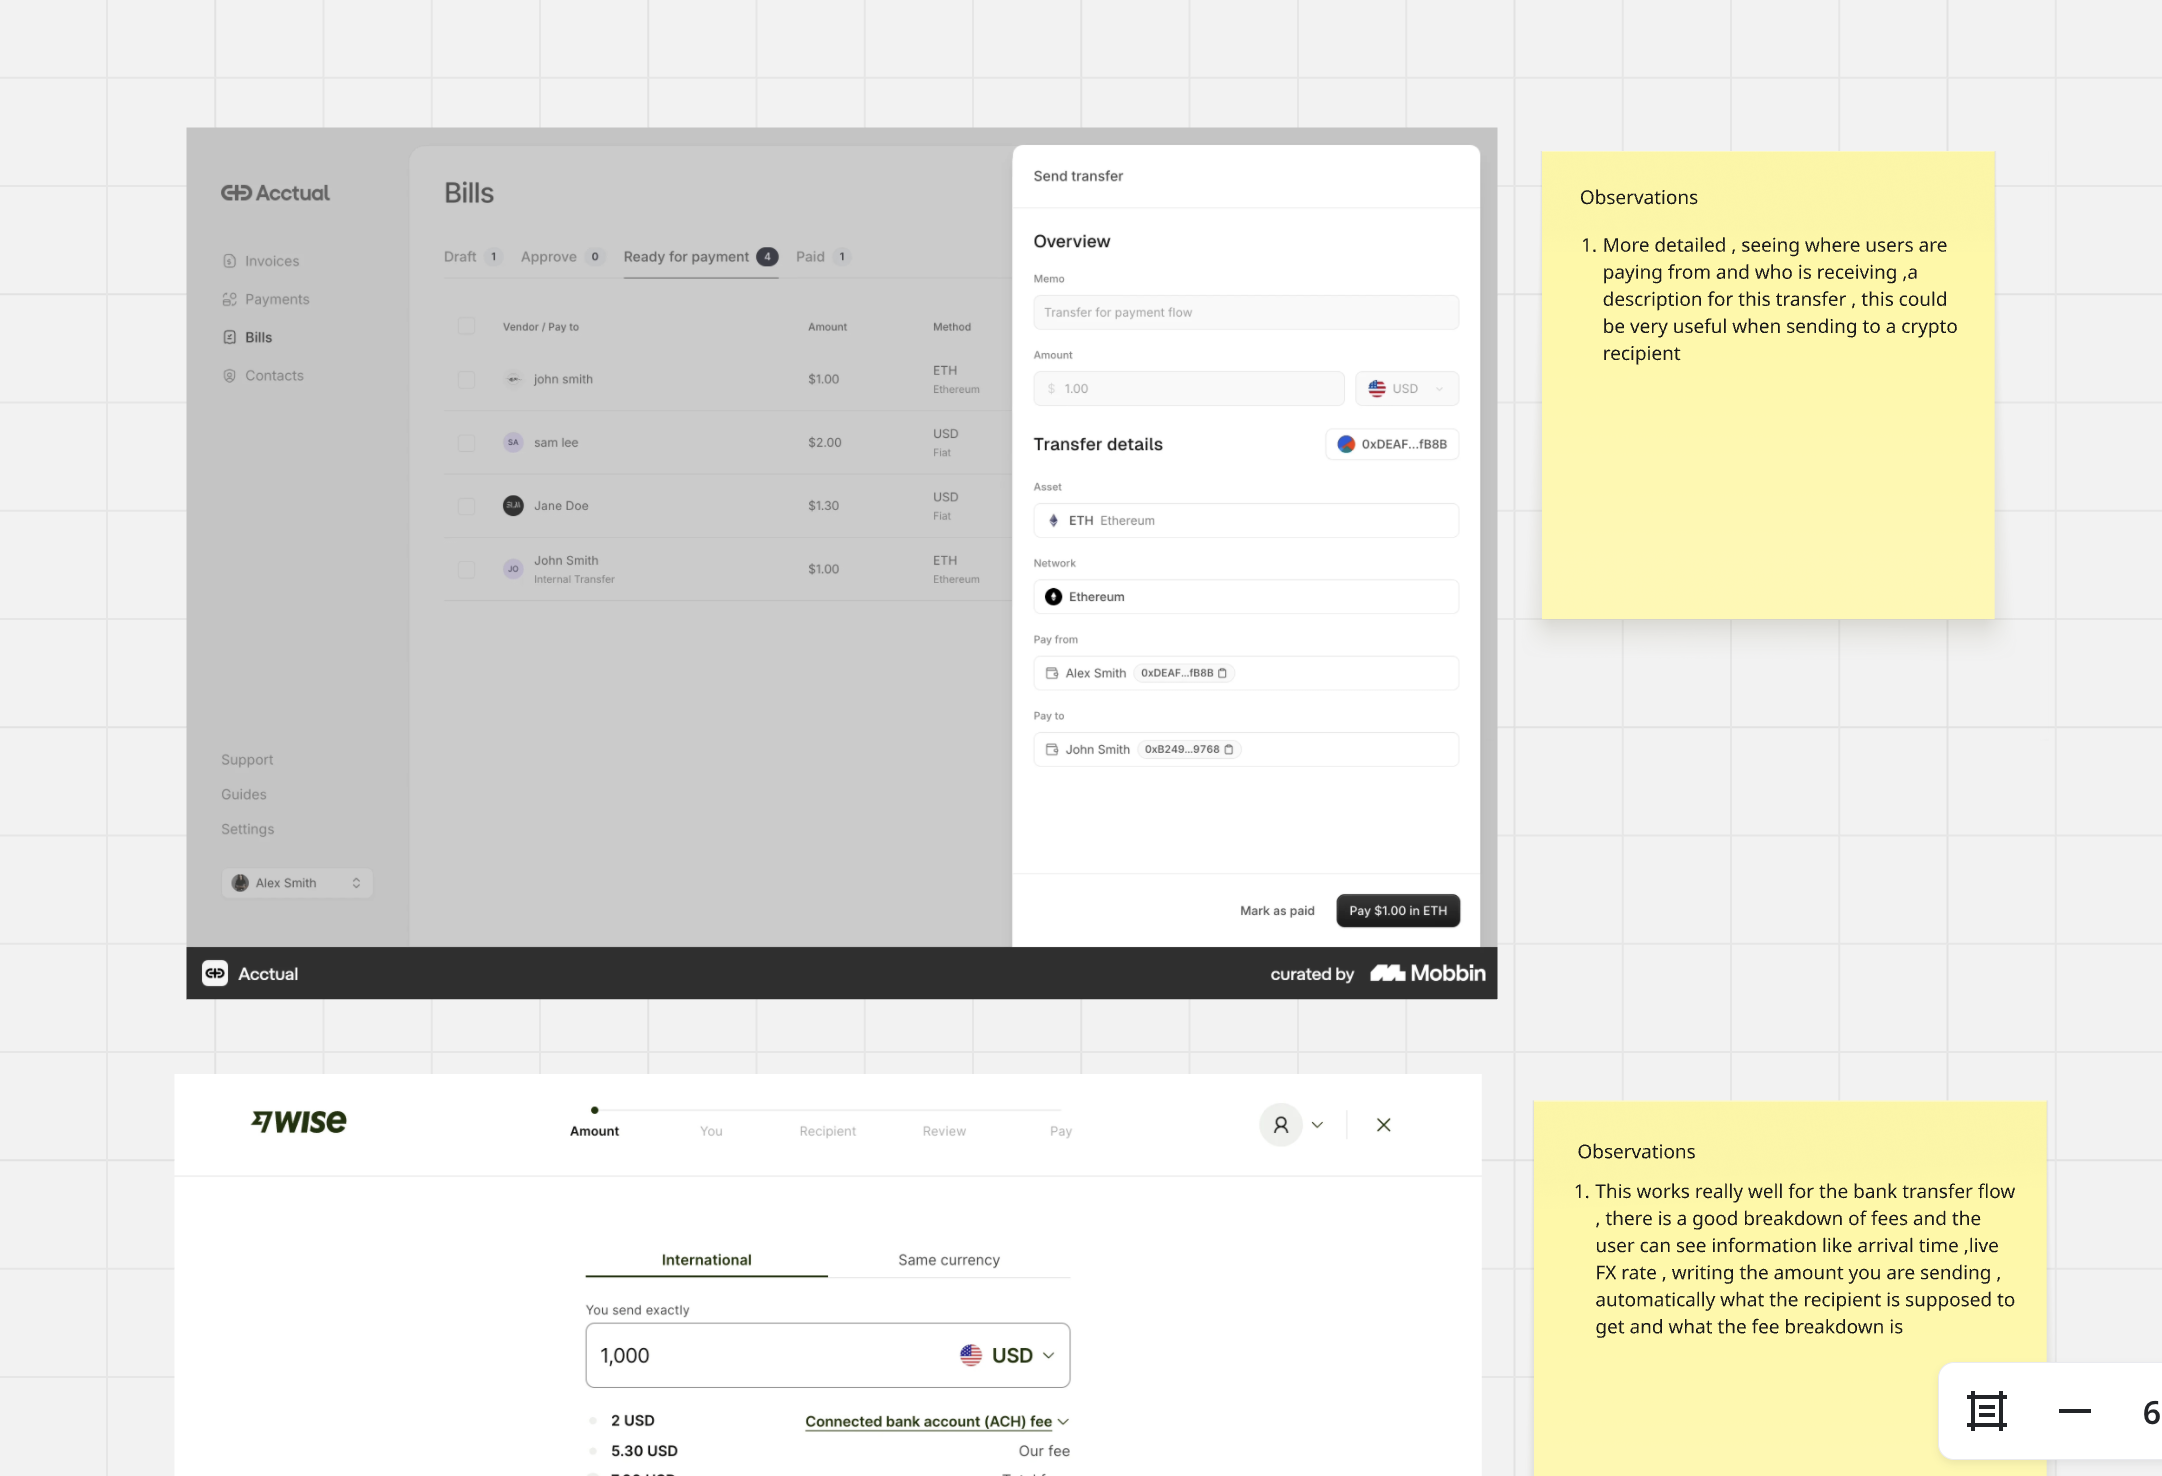This screenshot has width=2162, height=1476.
Task: Expand Connected bank account (ACH) fee
Action: click(937, 1421)
